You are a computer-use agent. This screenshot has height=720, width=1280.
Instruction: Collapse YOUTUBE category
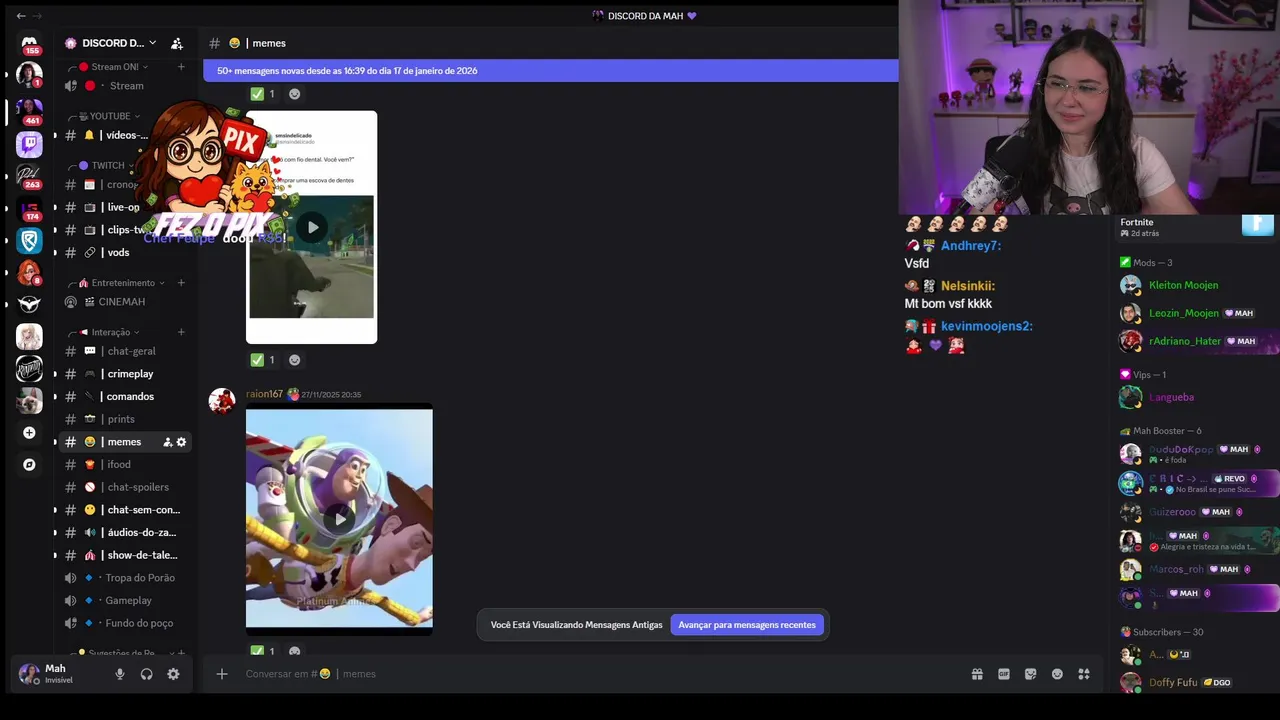[x=110, y=116]
